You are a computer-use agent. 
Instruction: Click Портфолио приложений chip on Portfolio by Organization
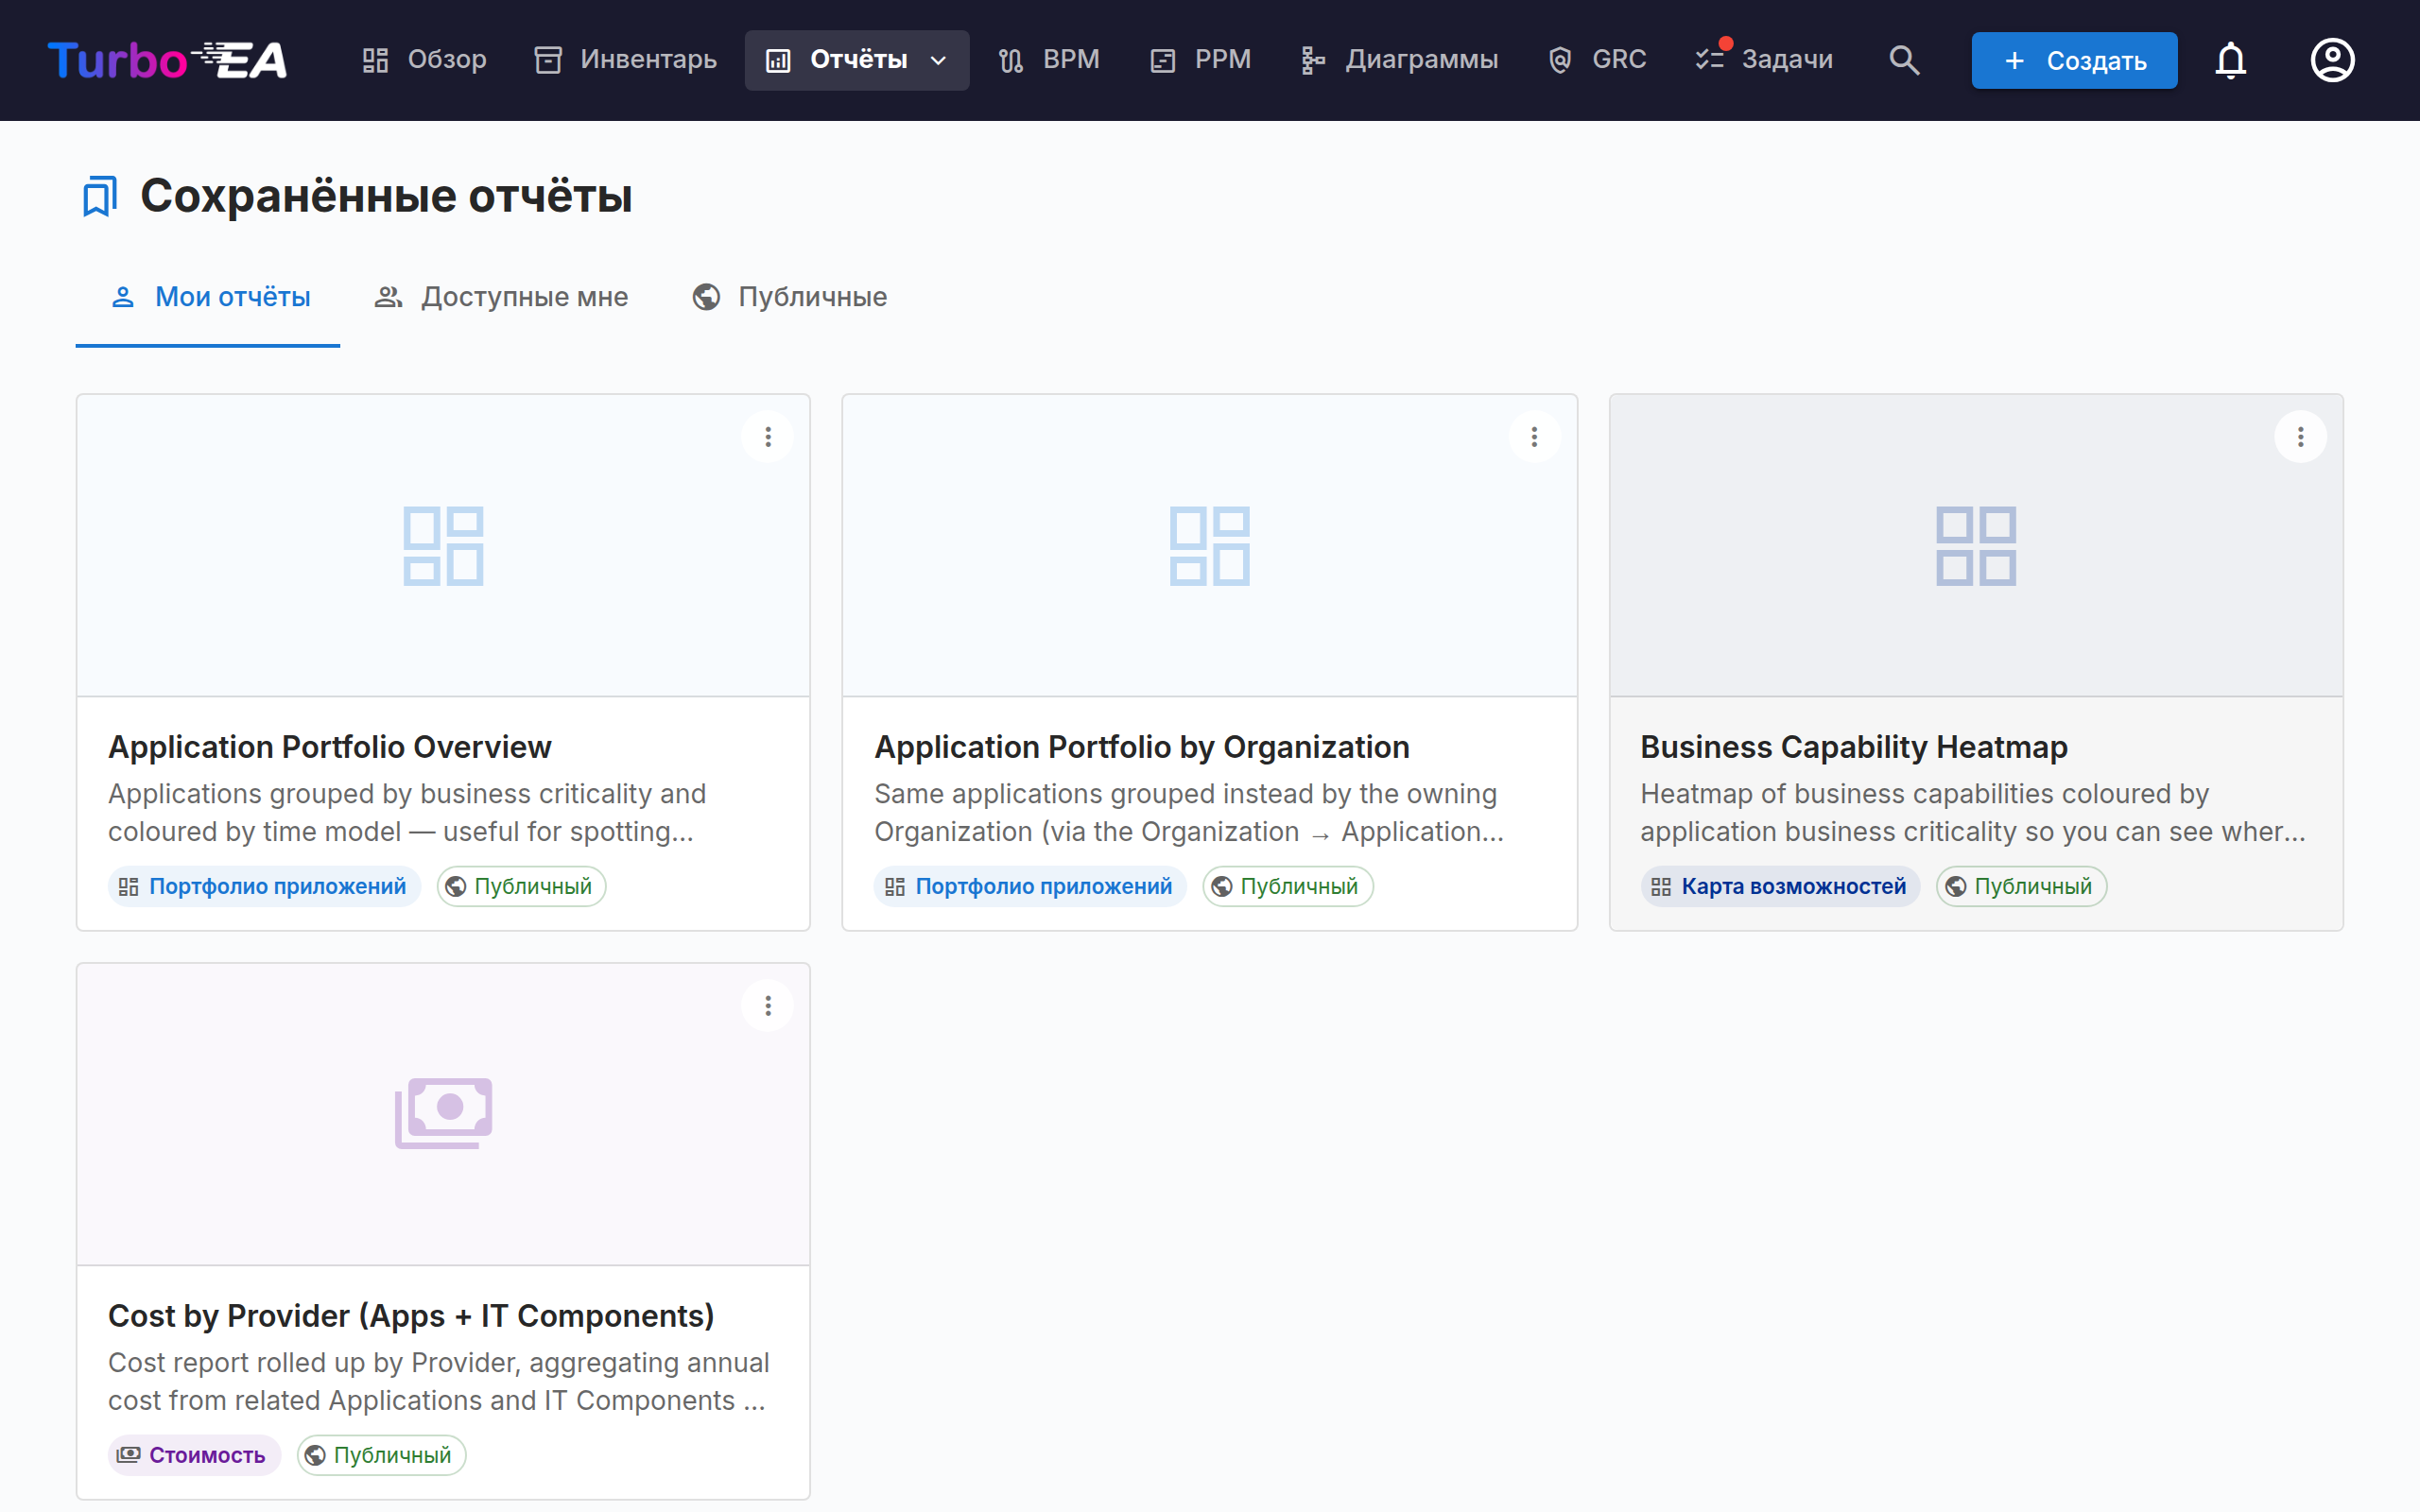tap(1030, 886)
